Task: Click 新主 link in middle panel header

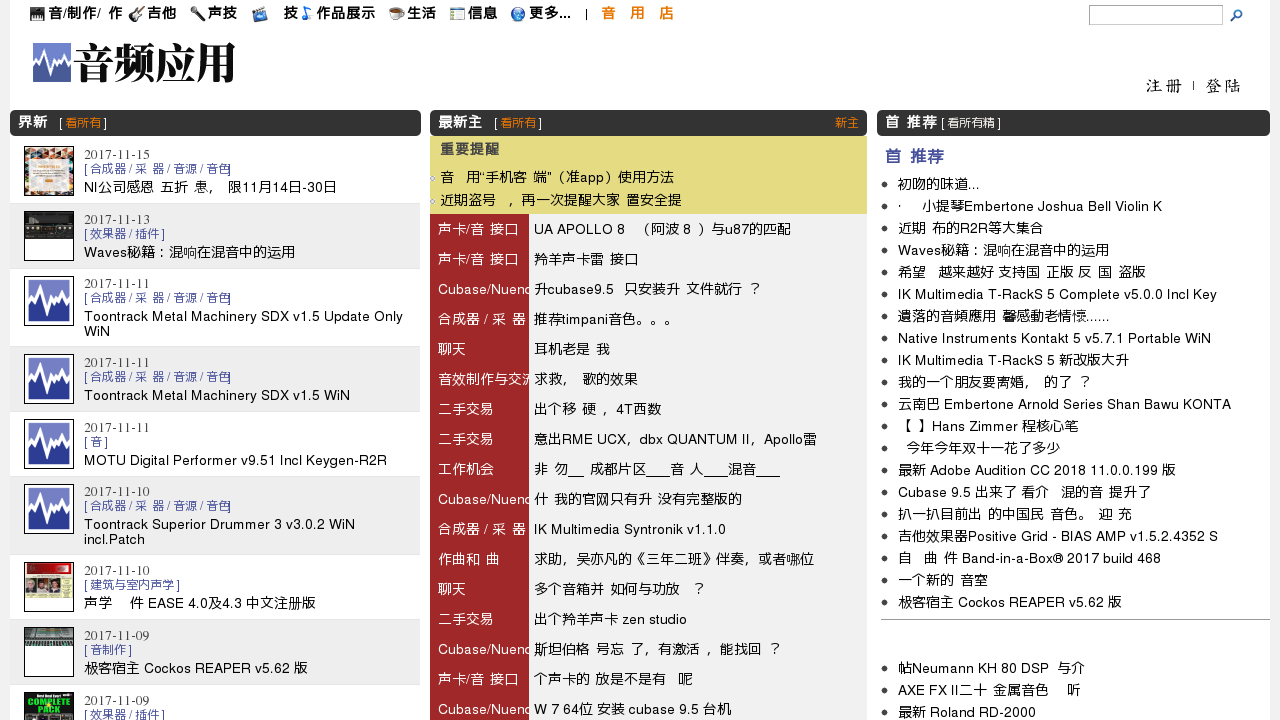Action: tap(847, 123)
